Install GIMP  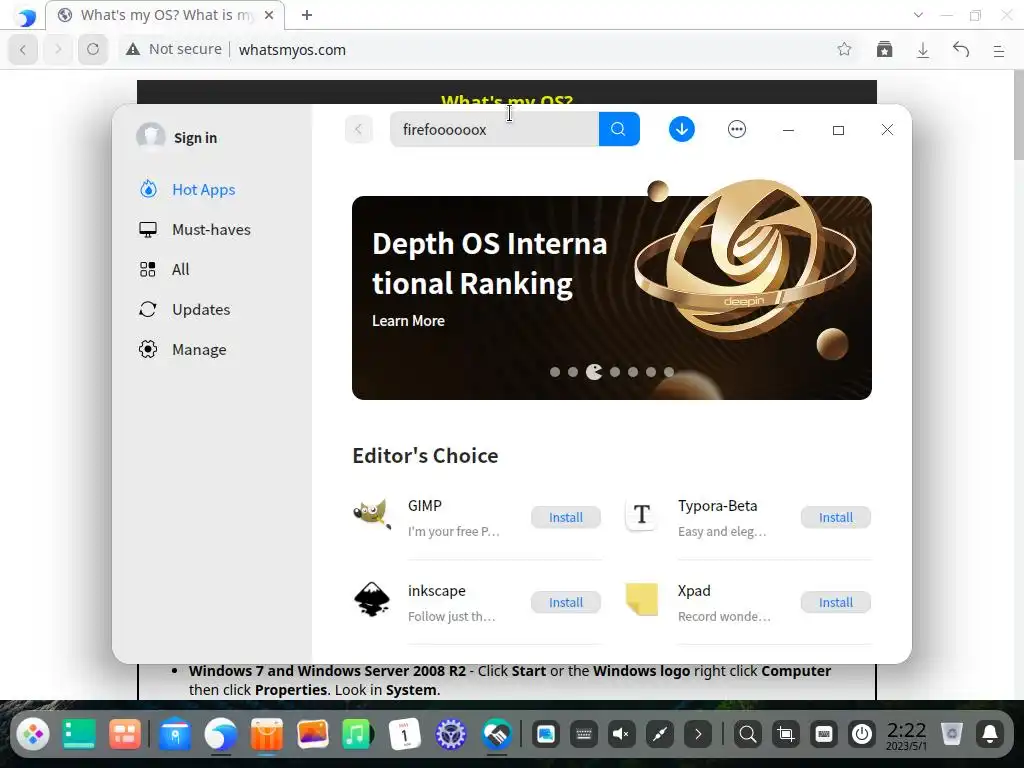[566, 517]
